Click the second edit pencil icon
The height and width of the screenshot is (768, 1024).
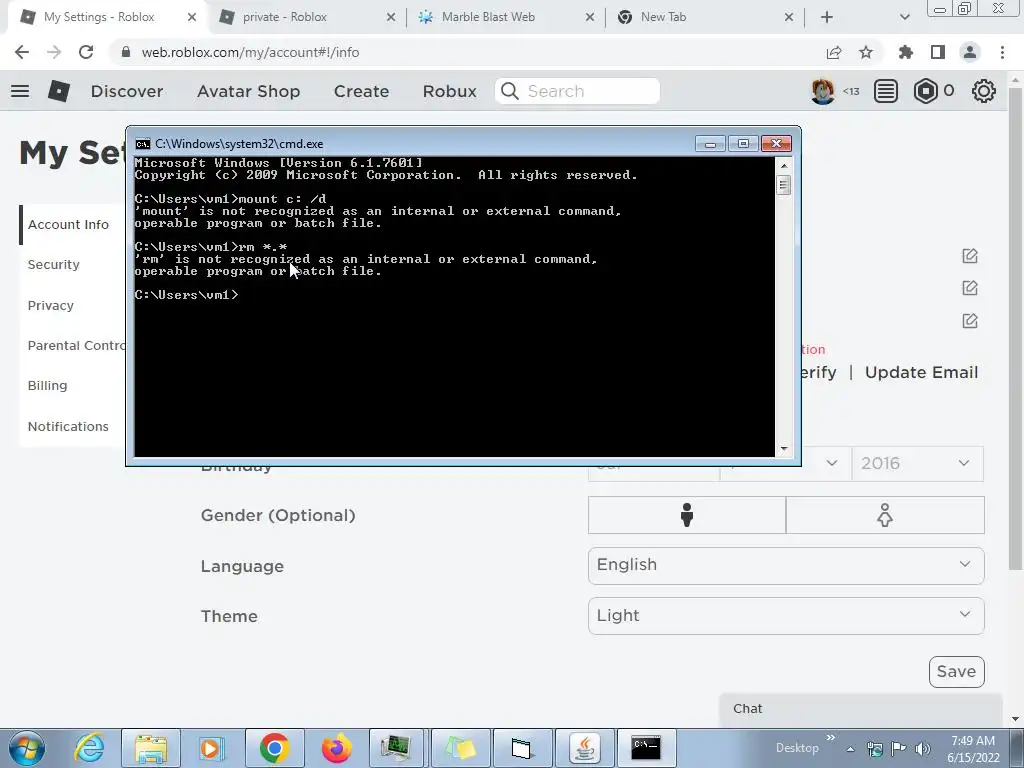pyautogui.click(x=970, y=288)
